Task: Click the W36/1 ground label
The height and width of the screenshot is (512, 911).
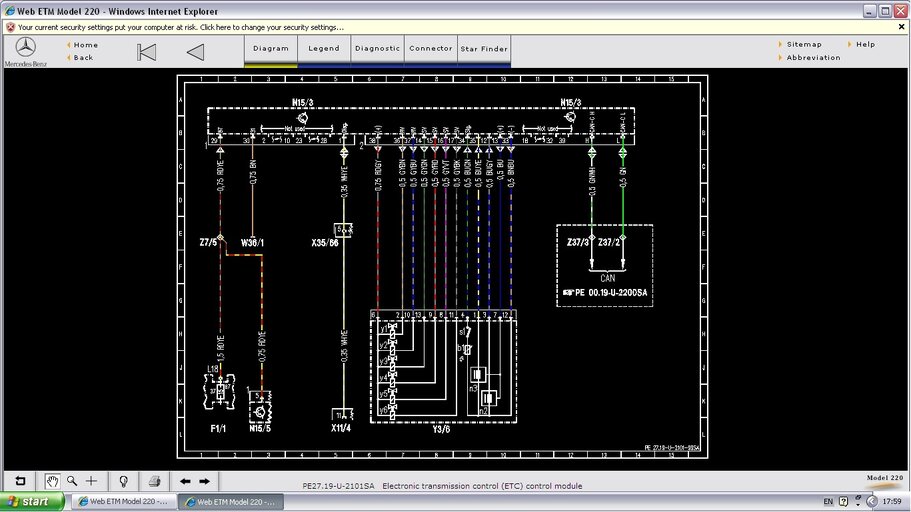Action: click(252, 243)
